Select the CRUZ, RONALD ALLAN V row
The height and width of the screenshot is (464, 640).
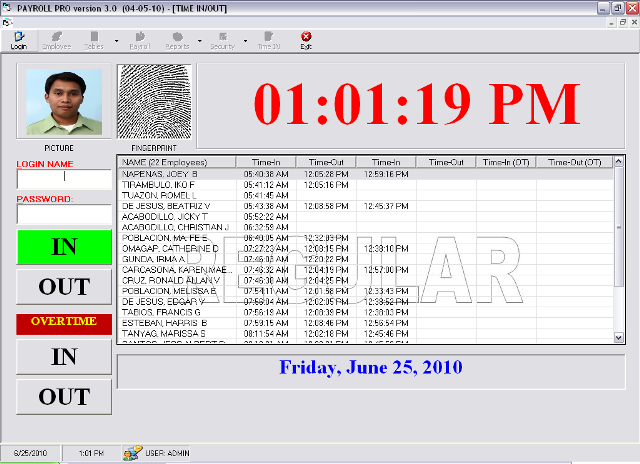[365, 280]
